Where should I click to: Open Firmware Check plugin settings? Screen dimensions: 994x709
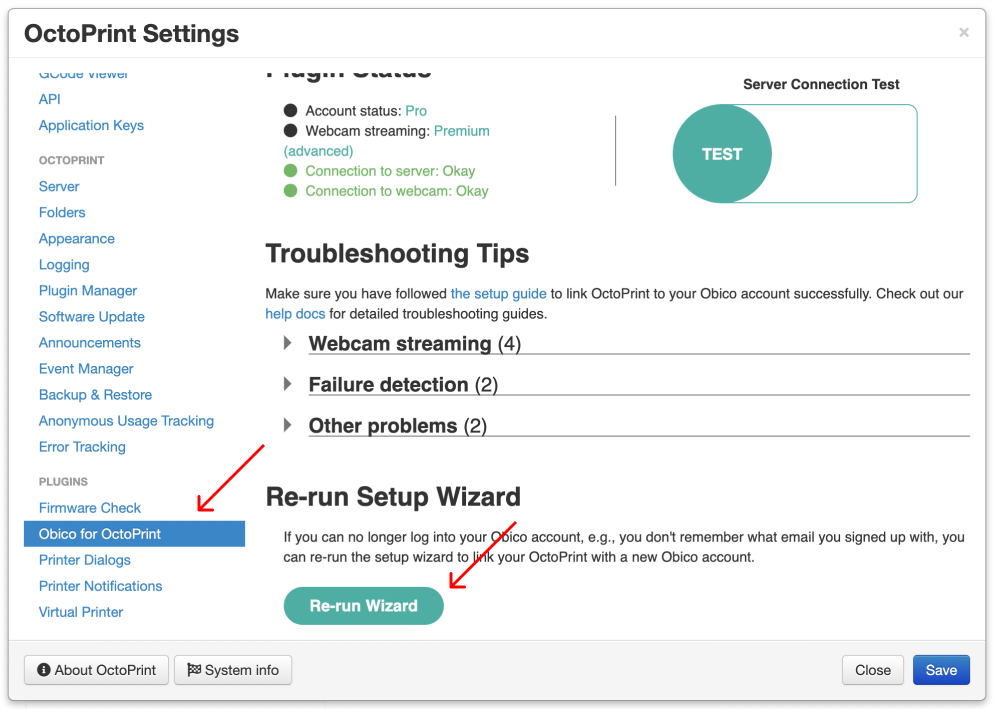click(x=90, y=508)
